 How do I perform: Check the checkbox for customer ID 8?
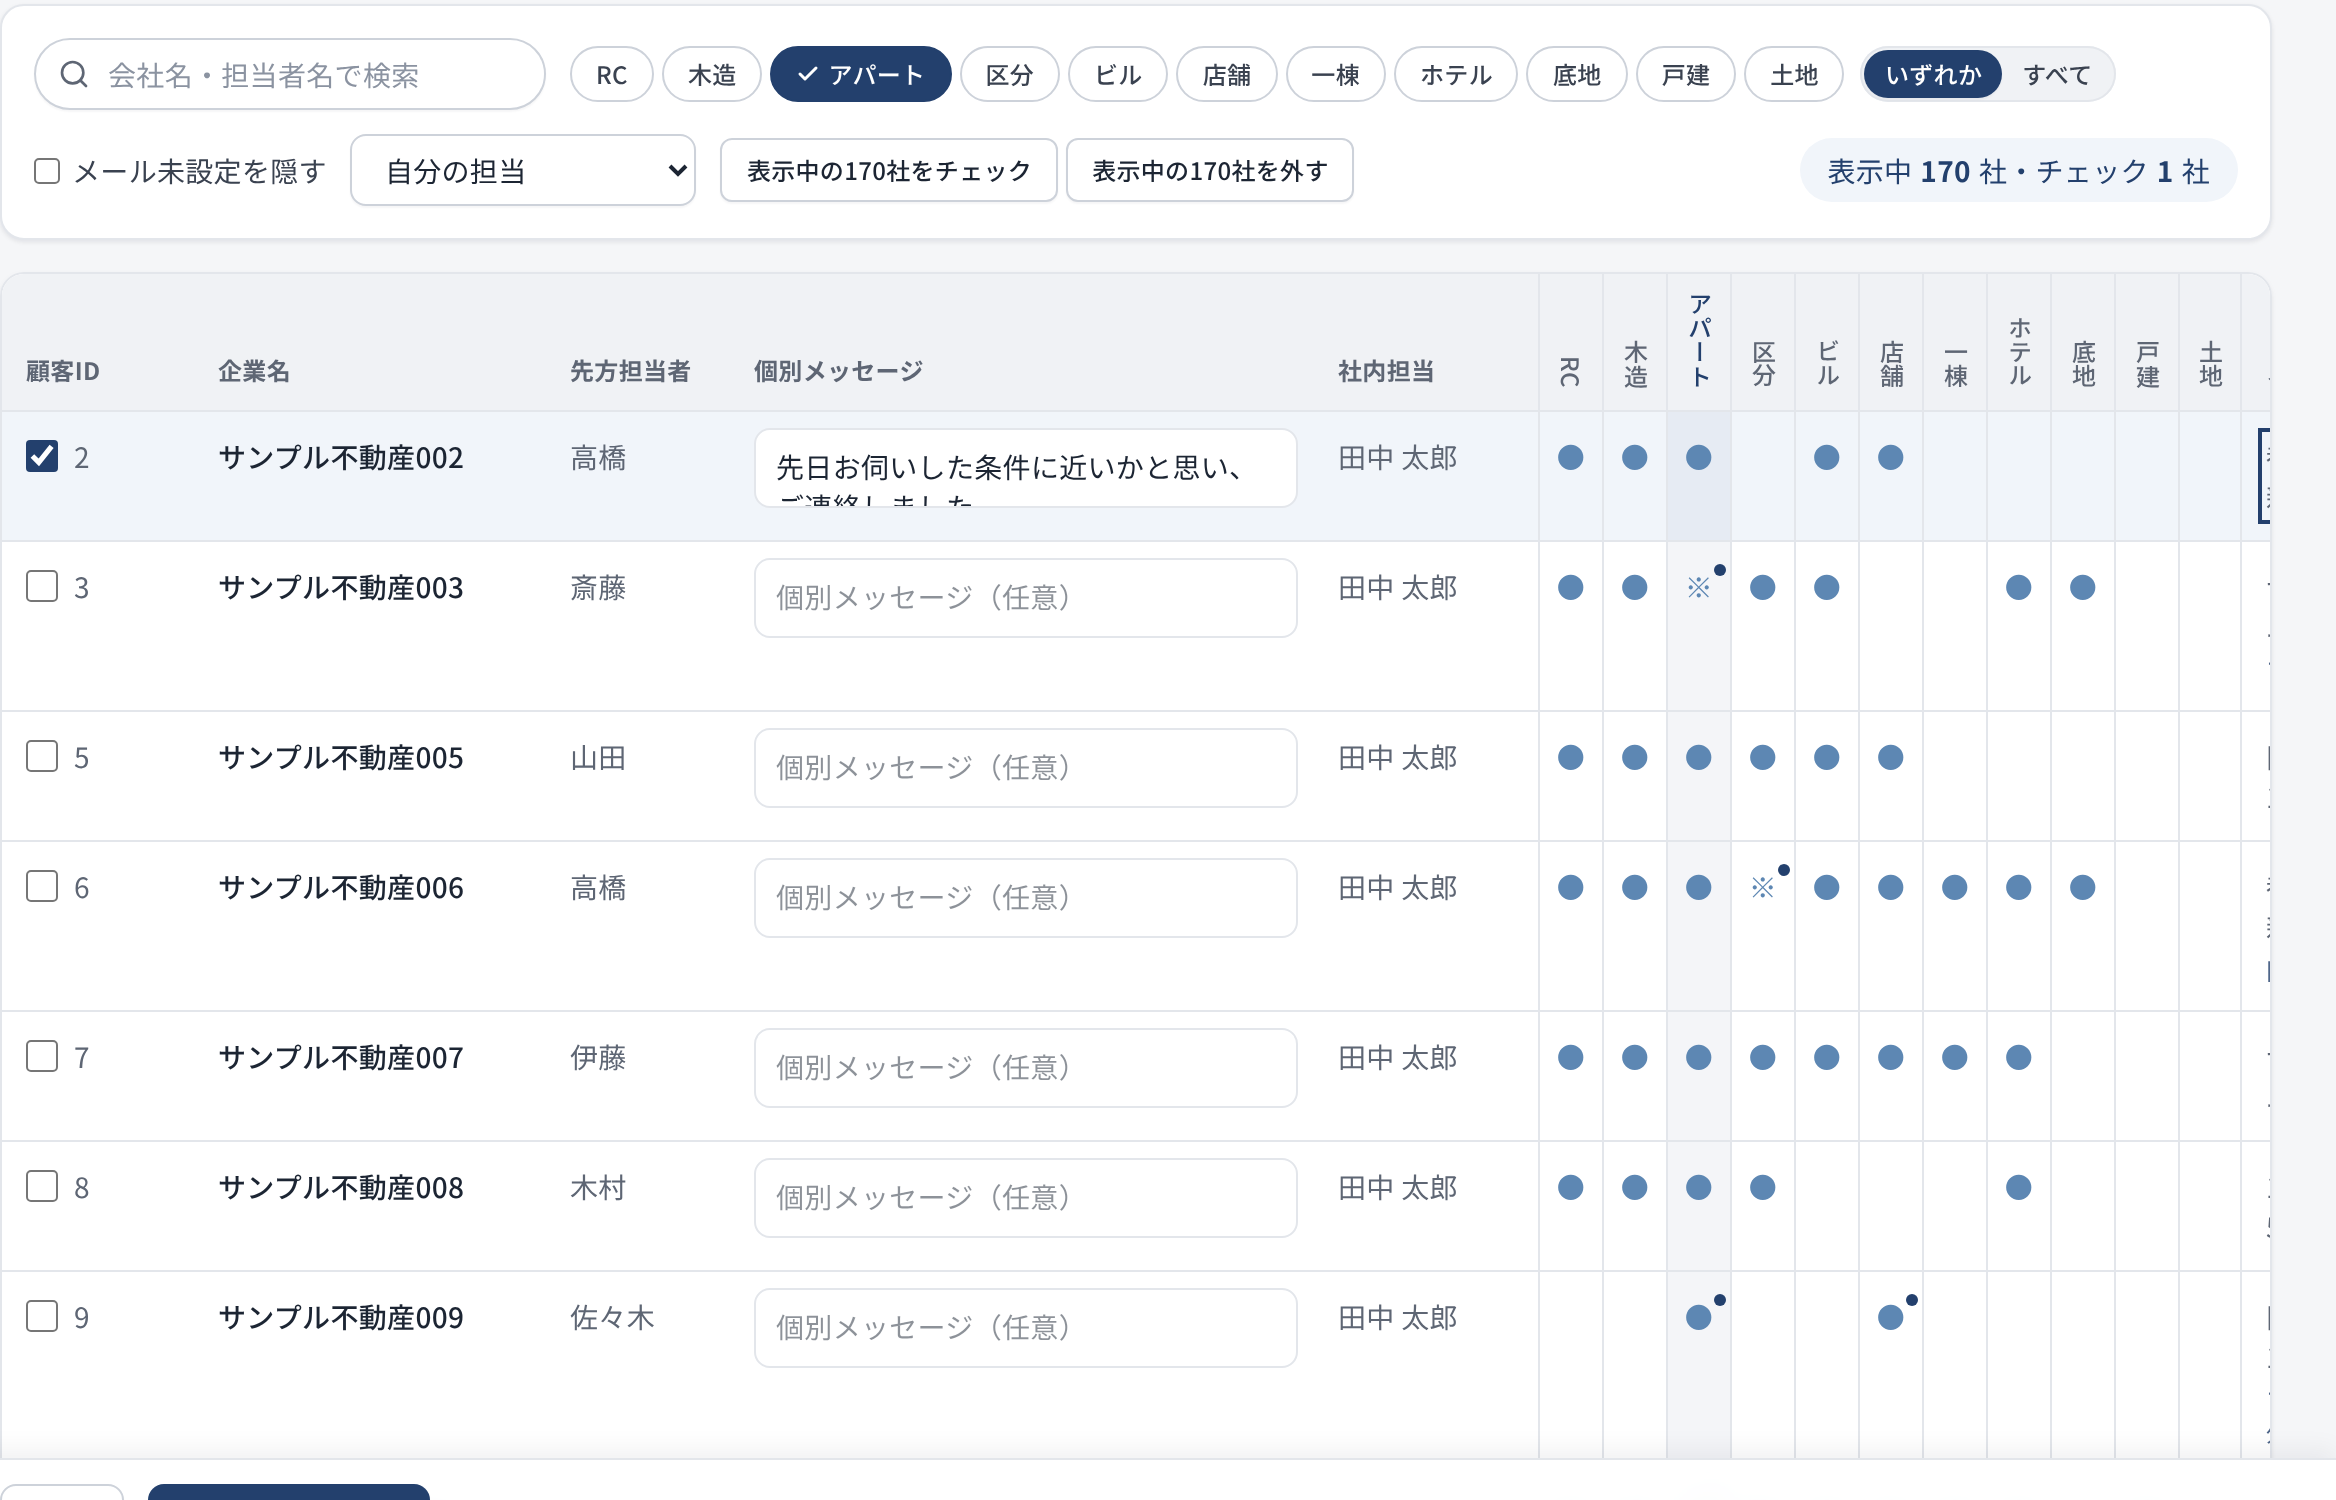tap(42, 1186)
